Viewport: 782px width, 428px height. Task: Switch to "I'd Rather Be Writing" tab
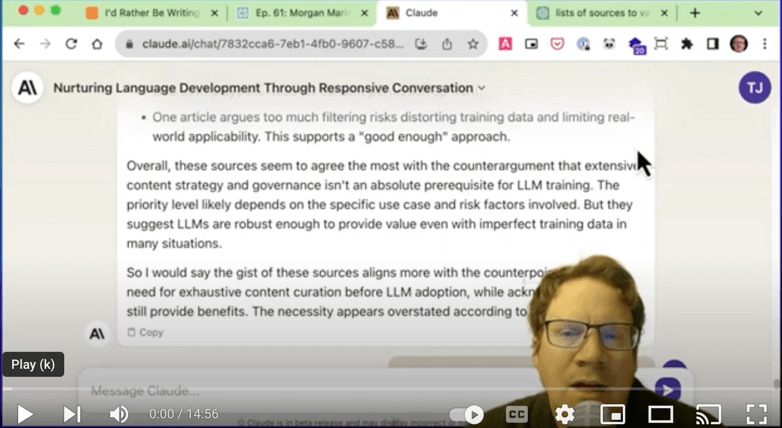click(148, 14)
